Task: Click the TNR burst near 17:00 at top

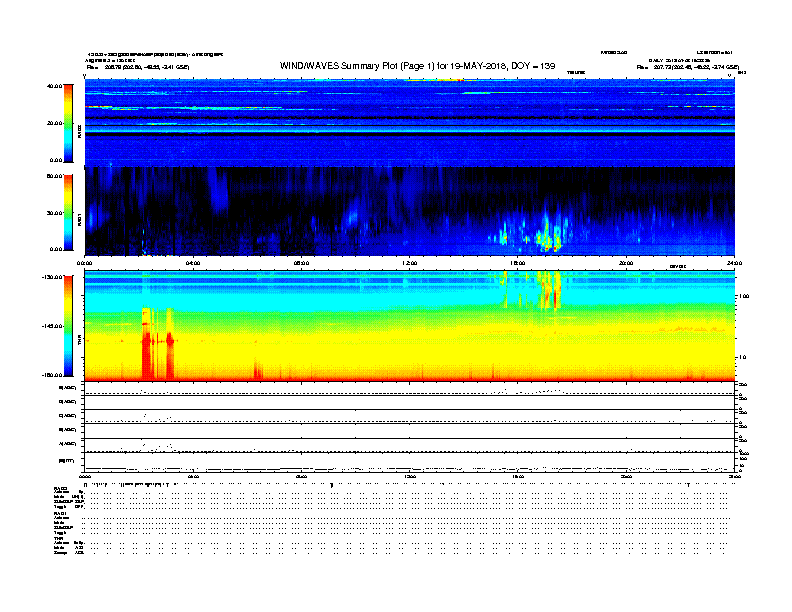Action: click(x=550, y=289)
